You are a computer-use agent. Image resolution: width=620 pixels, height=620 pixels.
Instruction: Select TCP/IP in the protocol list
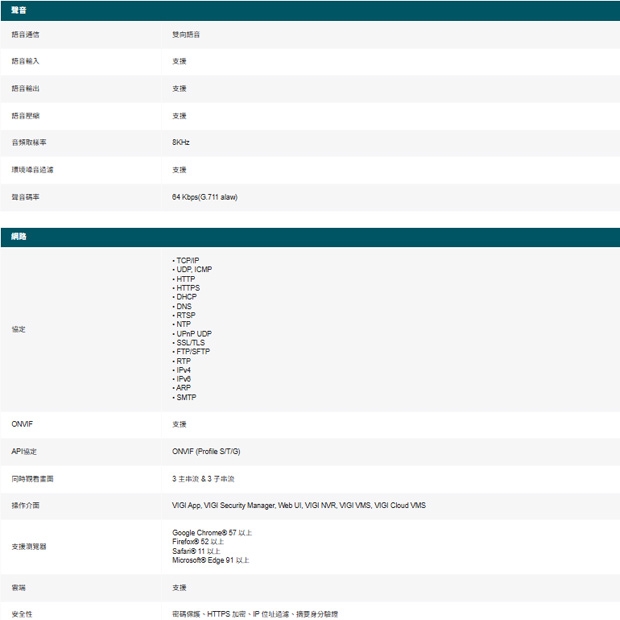(x=189, y=260)
